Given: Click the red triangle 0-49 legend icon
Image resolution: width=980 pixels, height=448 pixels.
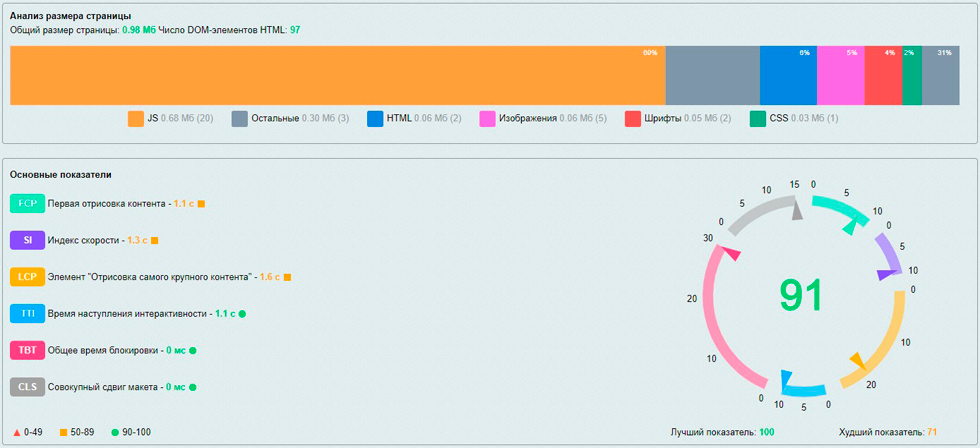Looking at the screenshot, I should (17, 432).
